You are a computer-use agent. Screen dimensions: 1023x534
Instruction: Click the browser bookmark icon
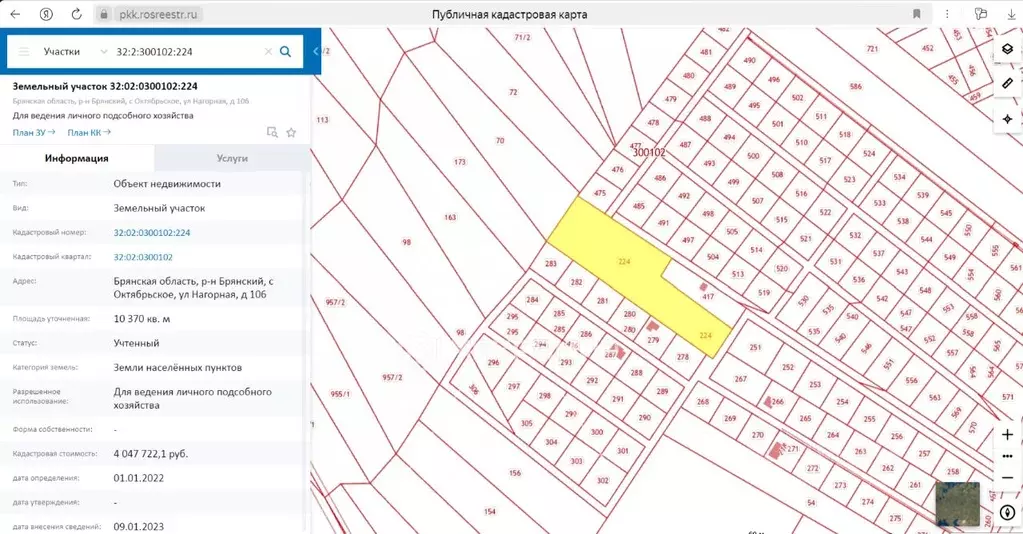(917, 14)
